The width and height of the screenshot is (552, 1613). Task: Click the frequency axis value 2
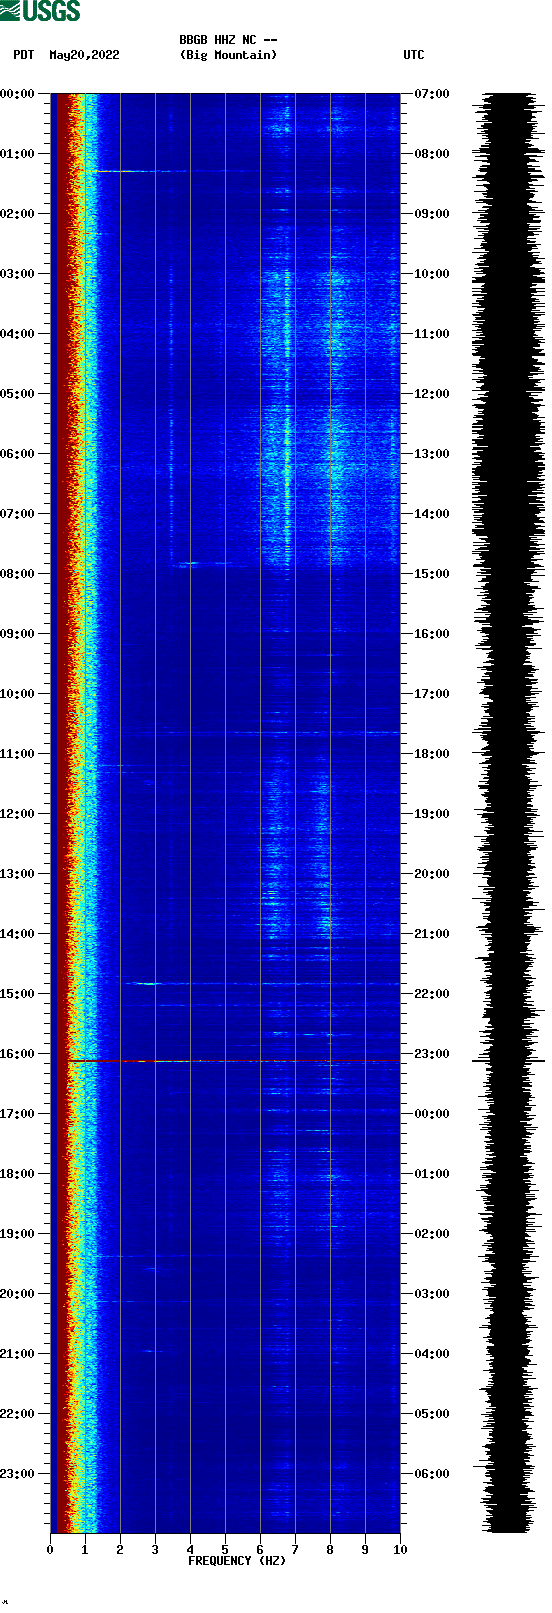(x=120, y=1550)
